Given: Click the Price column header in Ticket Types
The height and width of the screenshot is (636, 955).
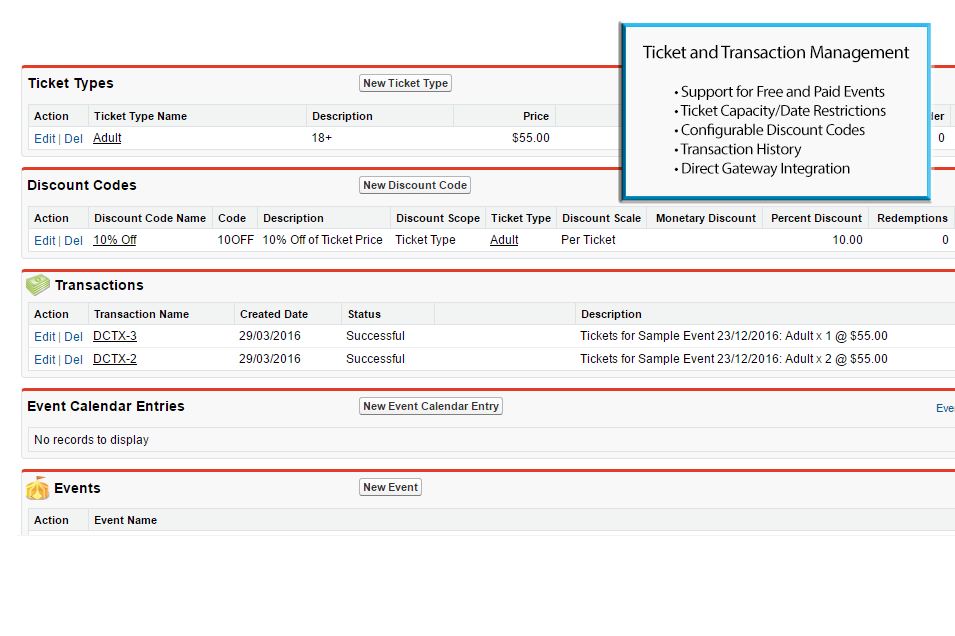Looking at the screenshot, I should click(x=536, y=116).
